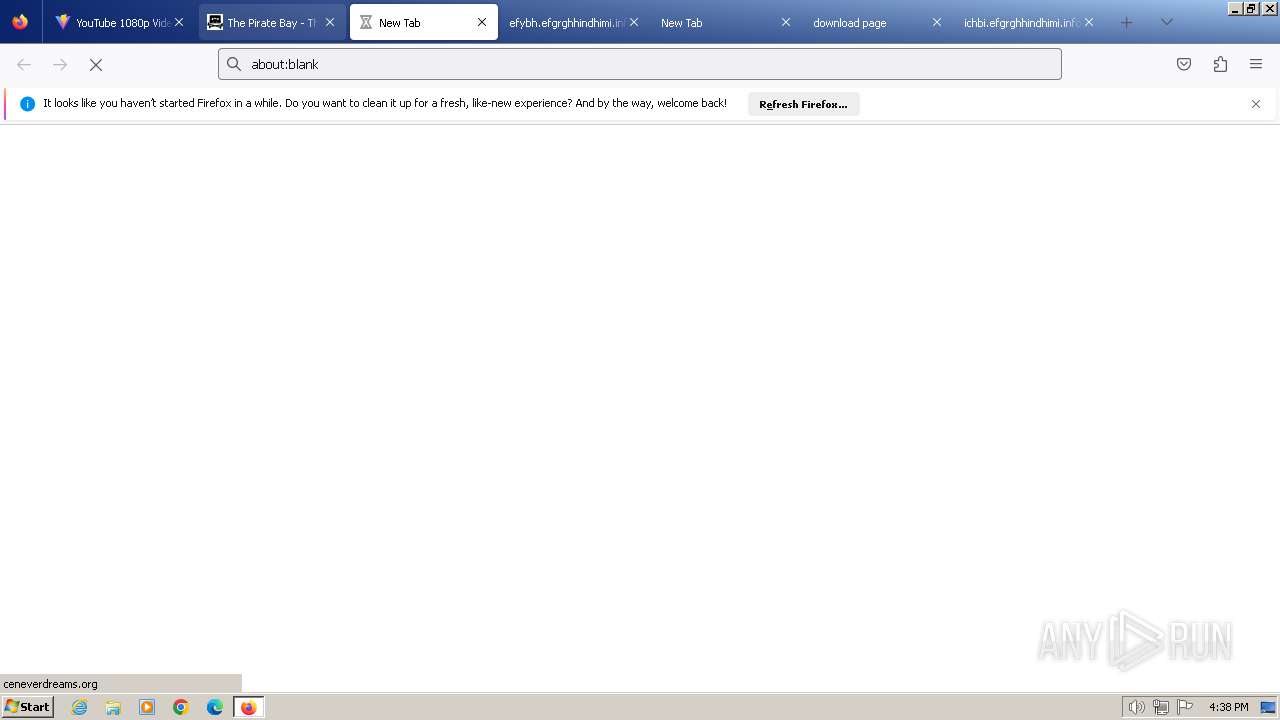The image size is (1280, 720).
Task: Close The Pirate Bay tab
Action: pyautogui.click(x=330, y=22)
